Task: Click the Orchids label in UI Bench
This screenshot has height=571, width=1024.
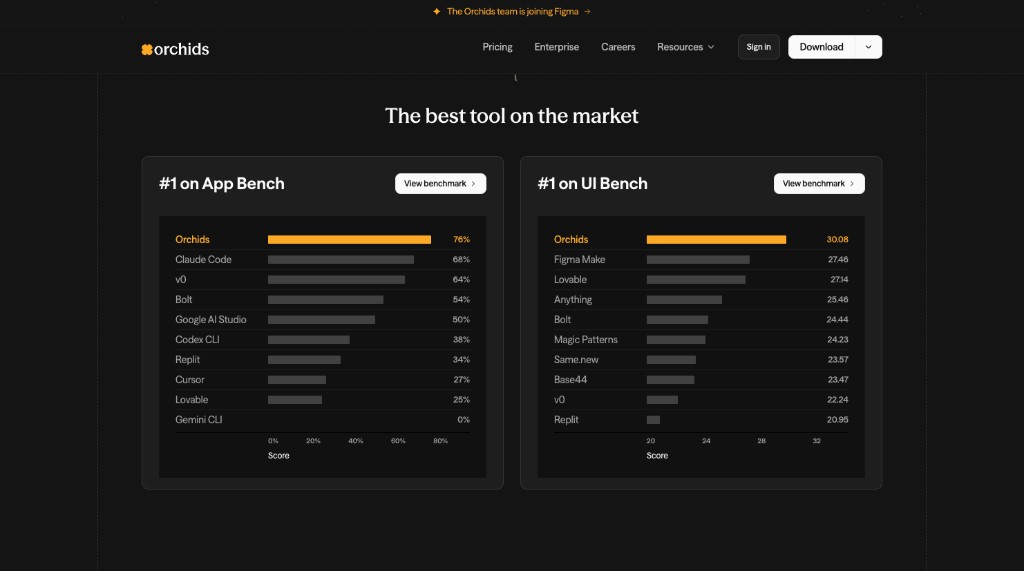Action: pos(571,239)
